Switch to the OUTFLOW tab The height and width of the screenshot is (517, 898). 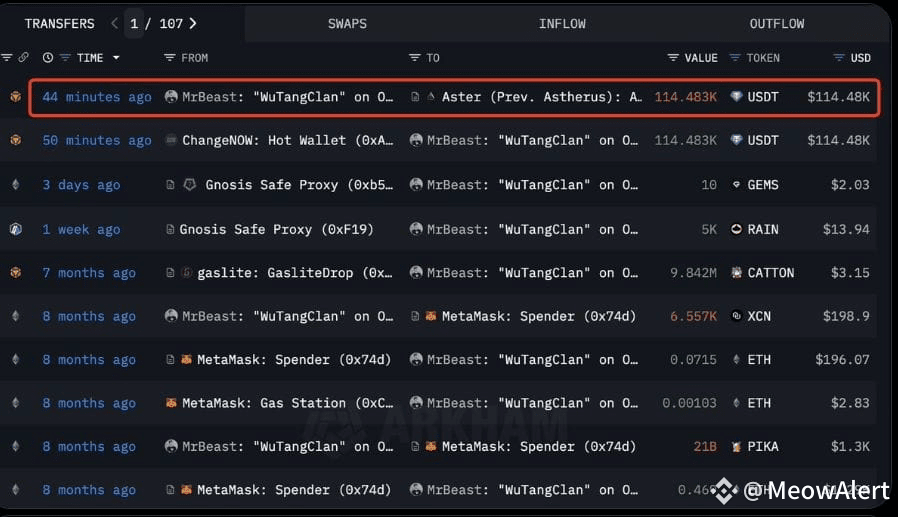click(777, 23)
